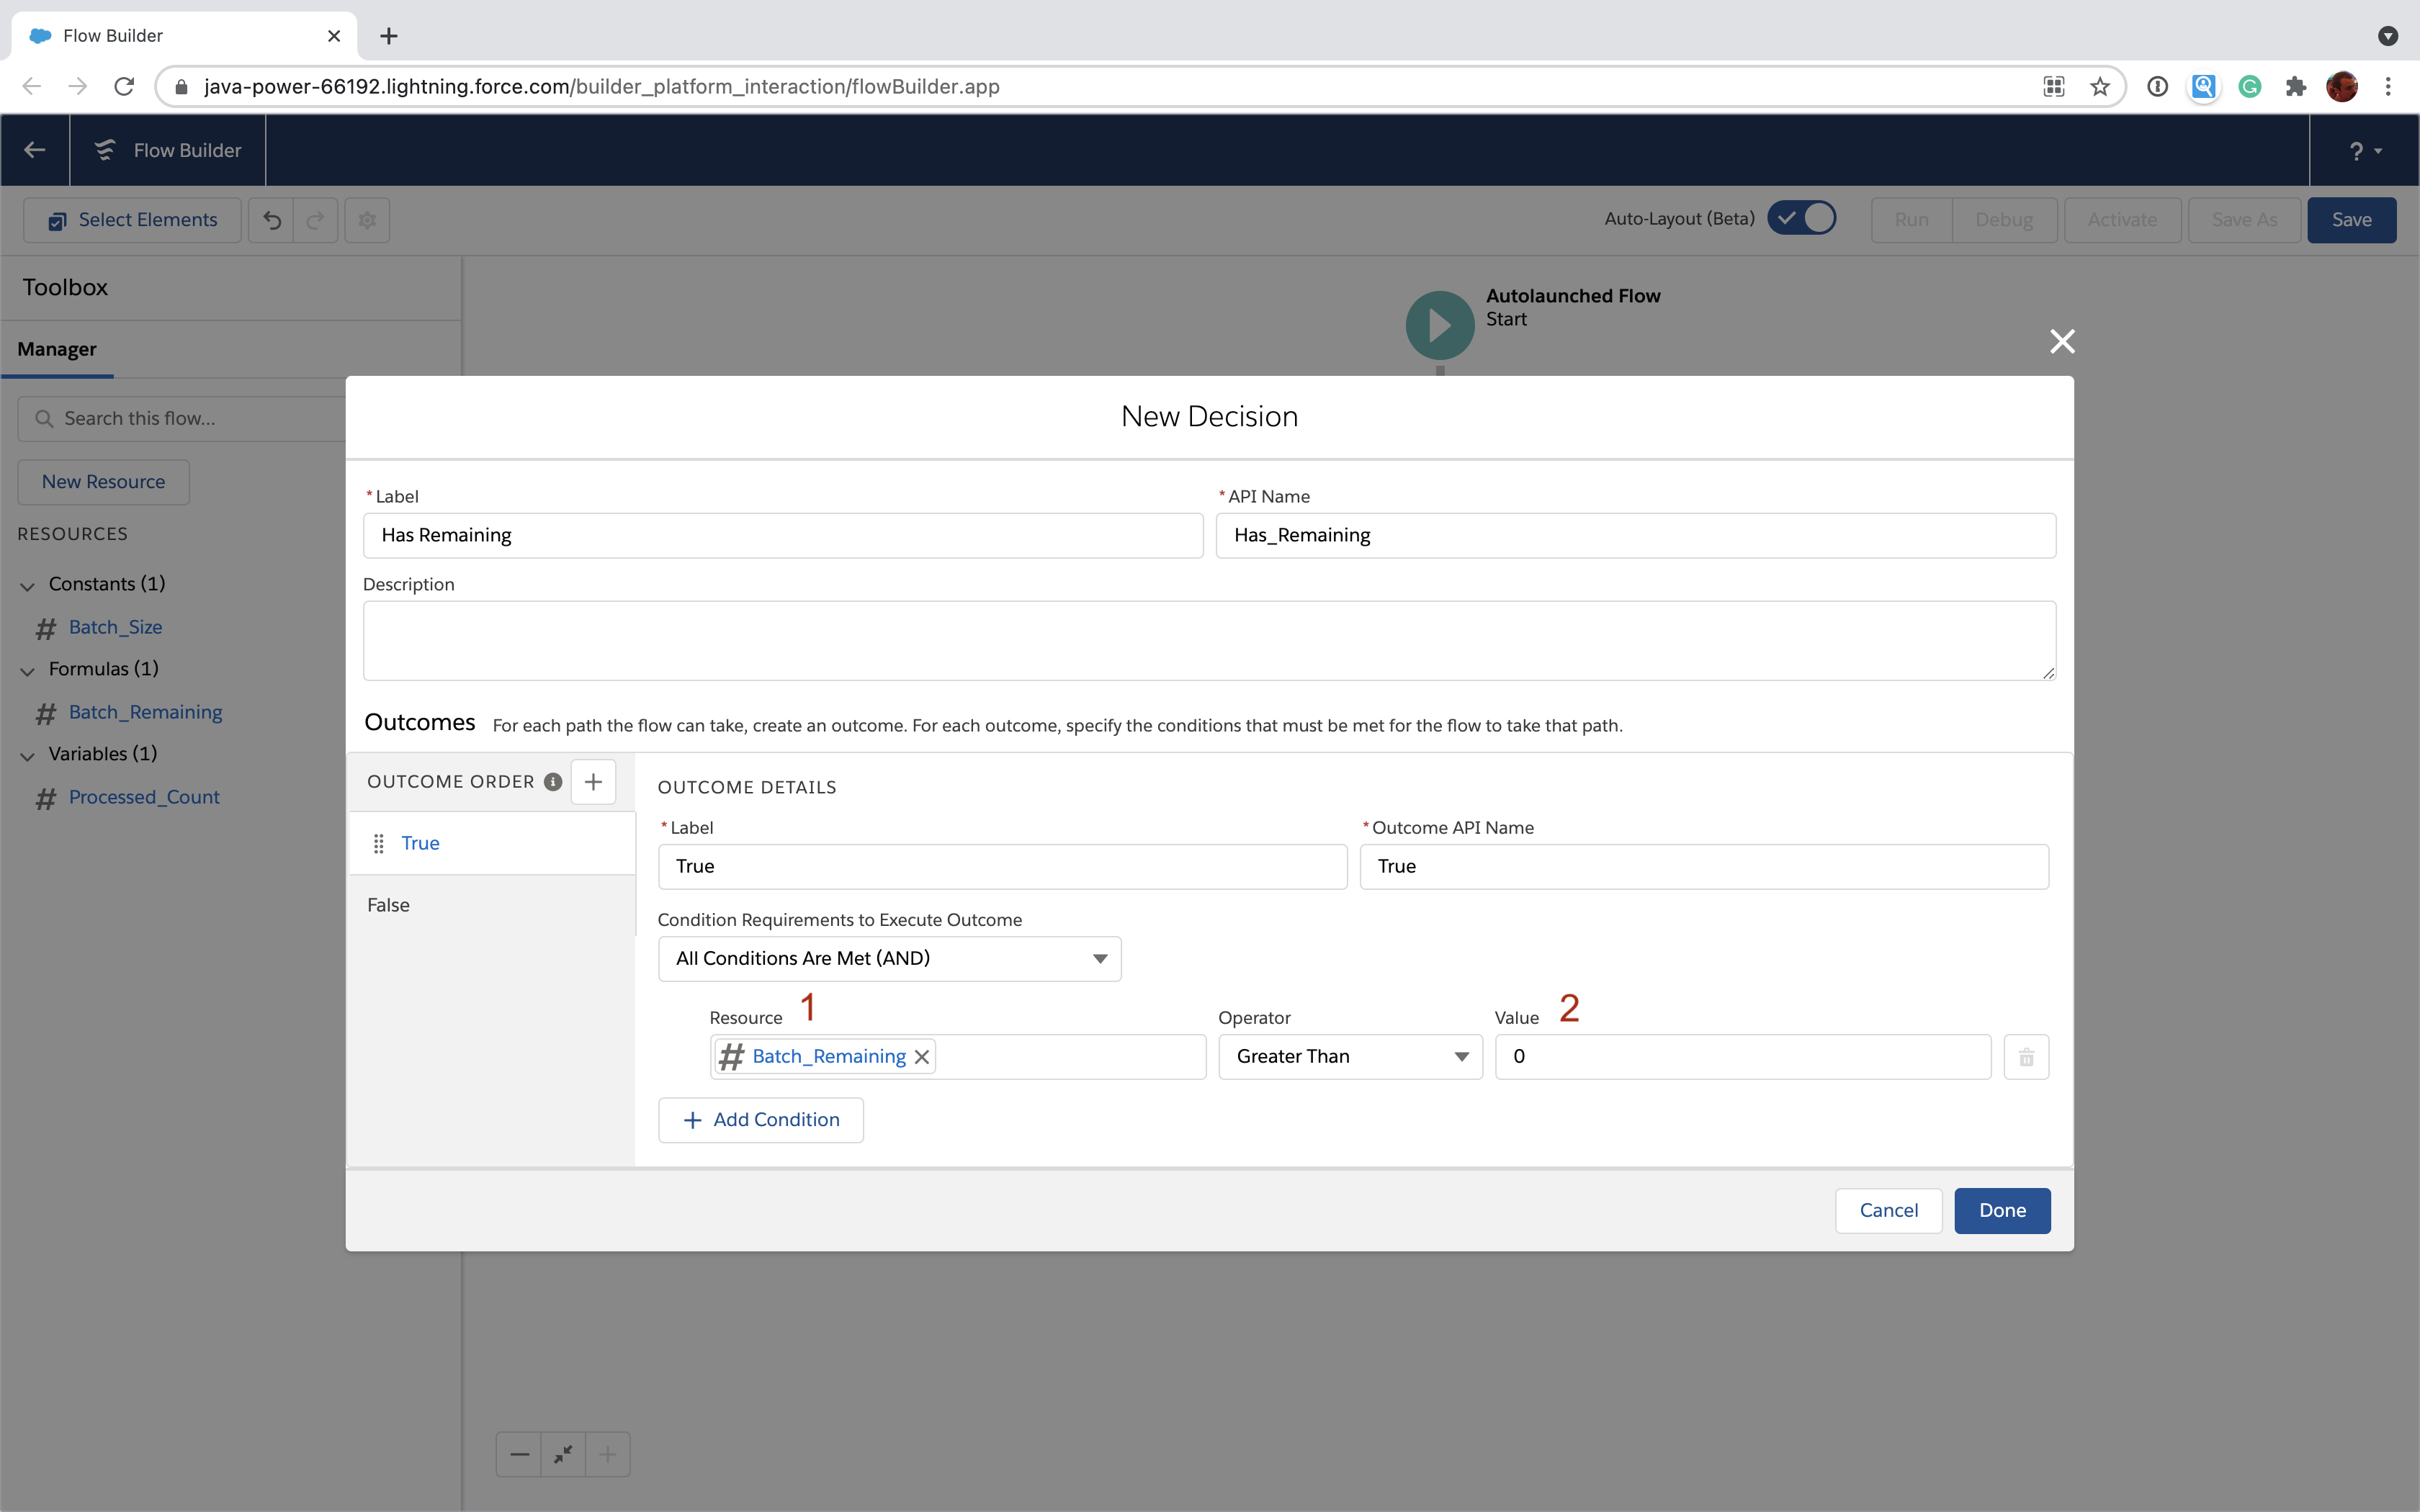Zoom out the flow canvas

518,1454
